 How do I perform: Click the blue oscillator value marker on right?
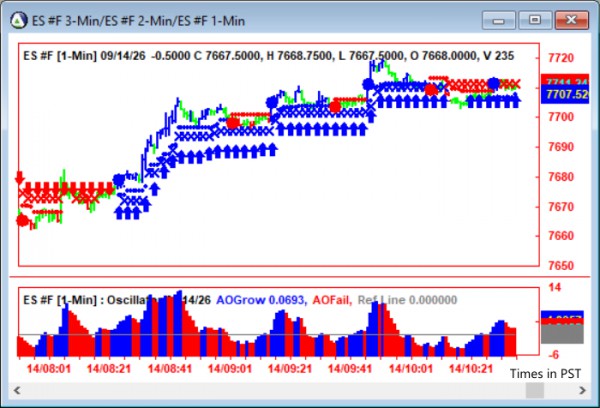562,315
